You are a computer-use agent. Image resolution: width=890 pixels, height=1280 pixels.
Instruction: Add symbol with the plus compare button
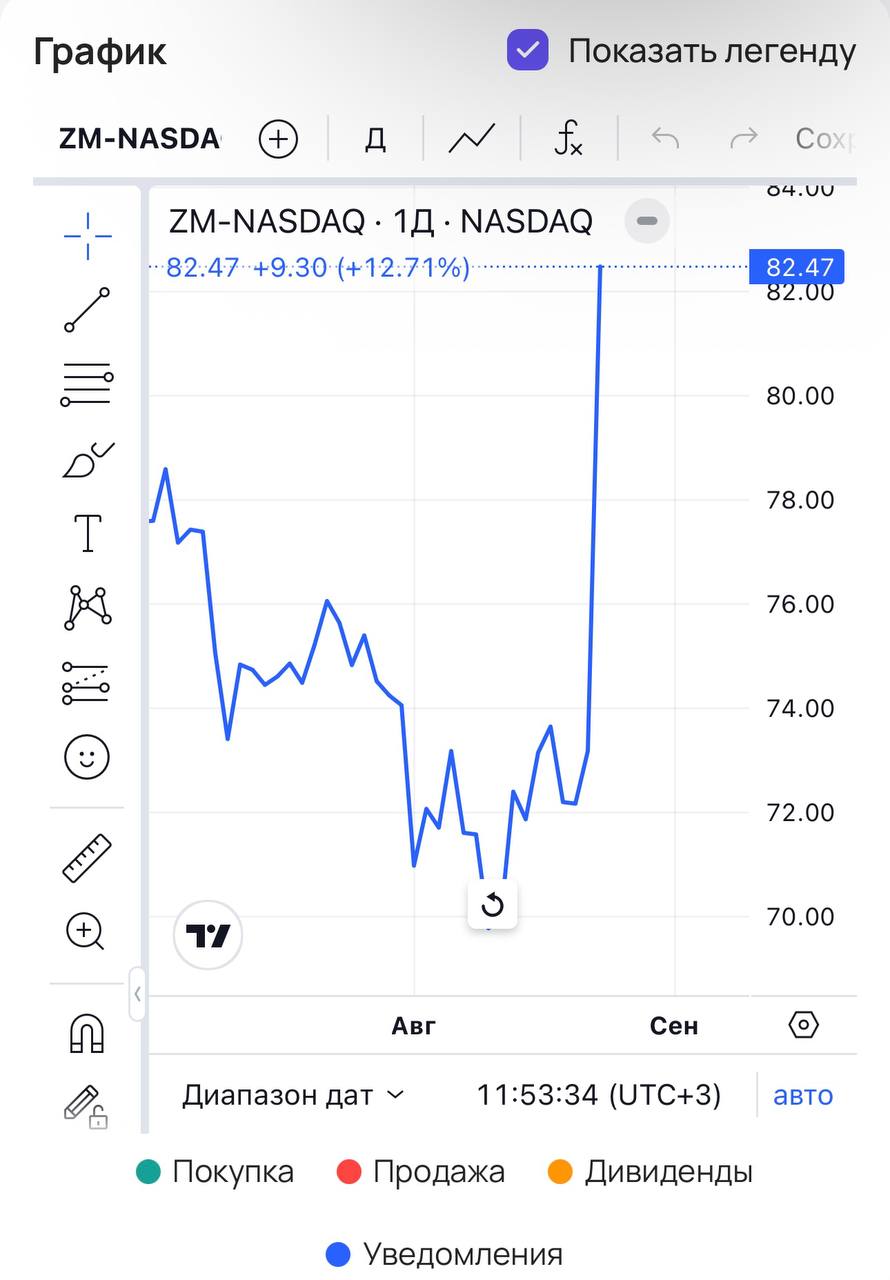pyautogui.click(x=278, y=139)
